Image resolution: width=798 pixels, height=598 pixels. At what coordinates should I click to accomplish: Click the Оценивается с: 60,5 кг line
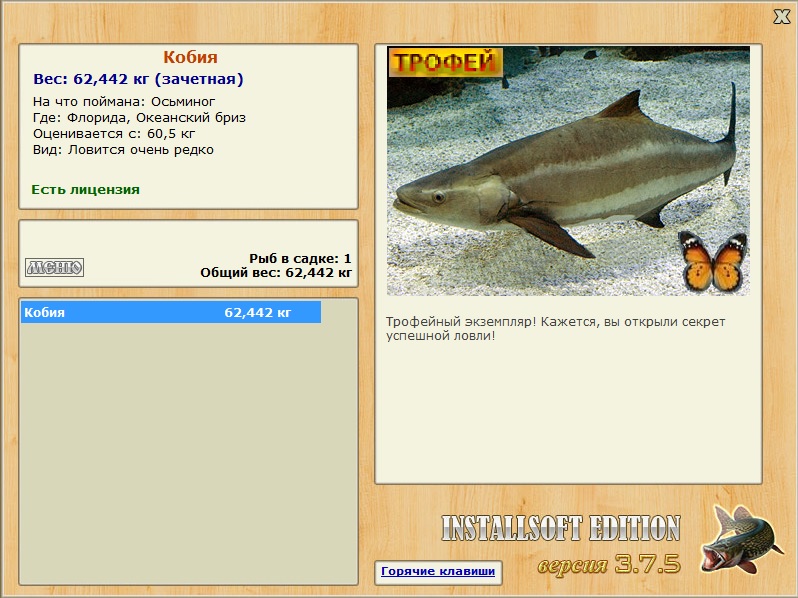point(114,134)
